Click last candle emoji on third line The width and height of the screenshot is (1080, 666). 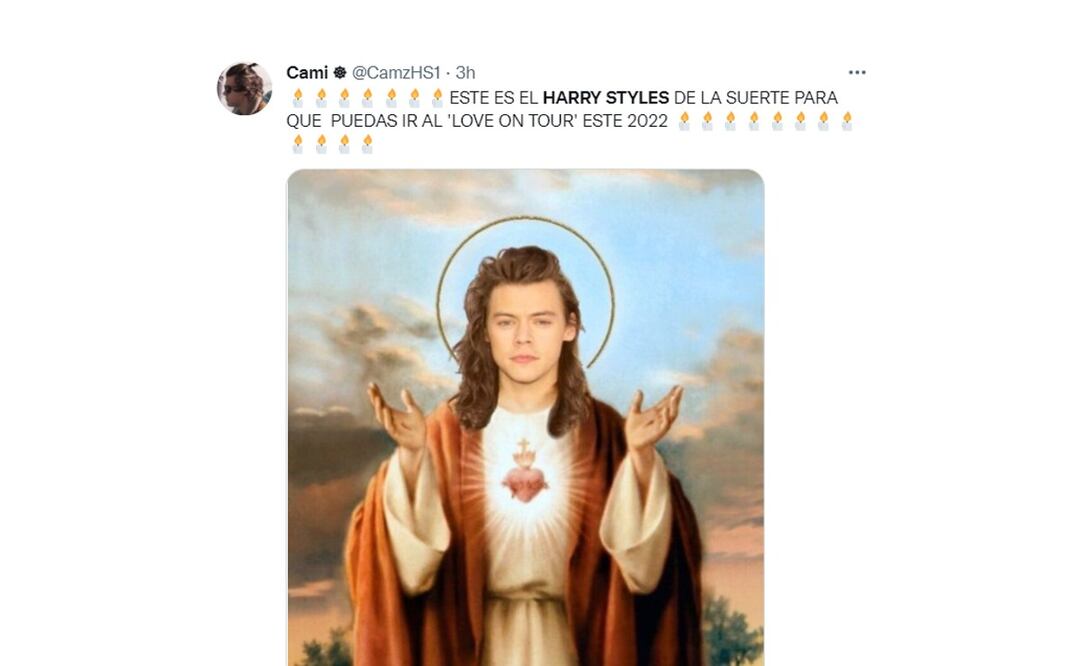[367, 144]
